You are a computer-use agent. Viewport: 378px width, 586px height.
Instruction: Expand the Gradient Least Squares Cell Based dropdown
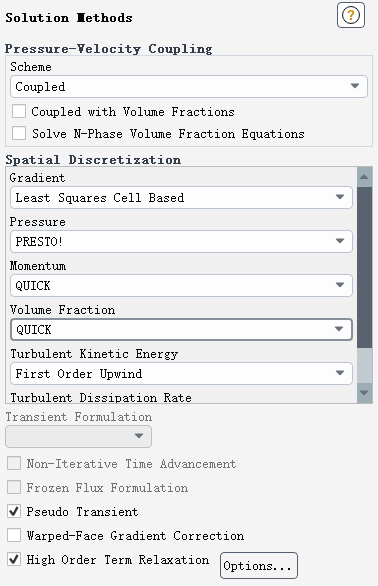tap(181, 197)
